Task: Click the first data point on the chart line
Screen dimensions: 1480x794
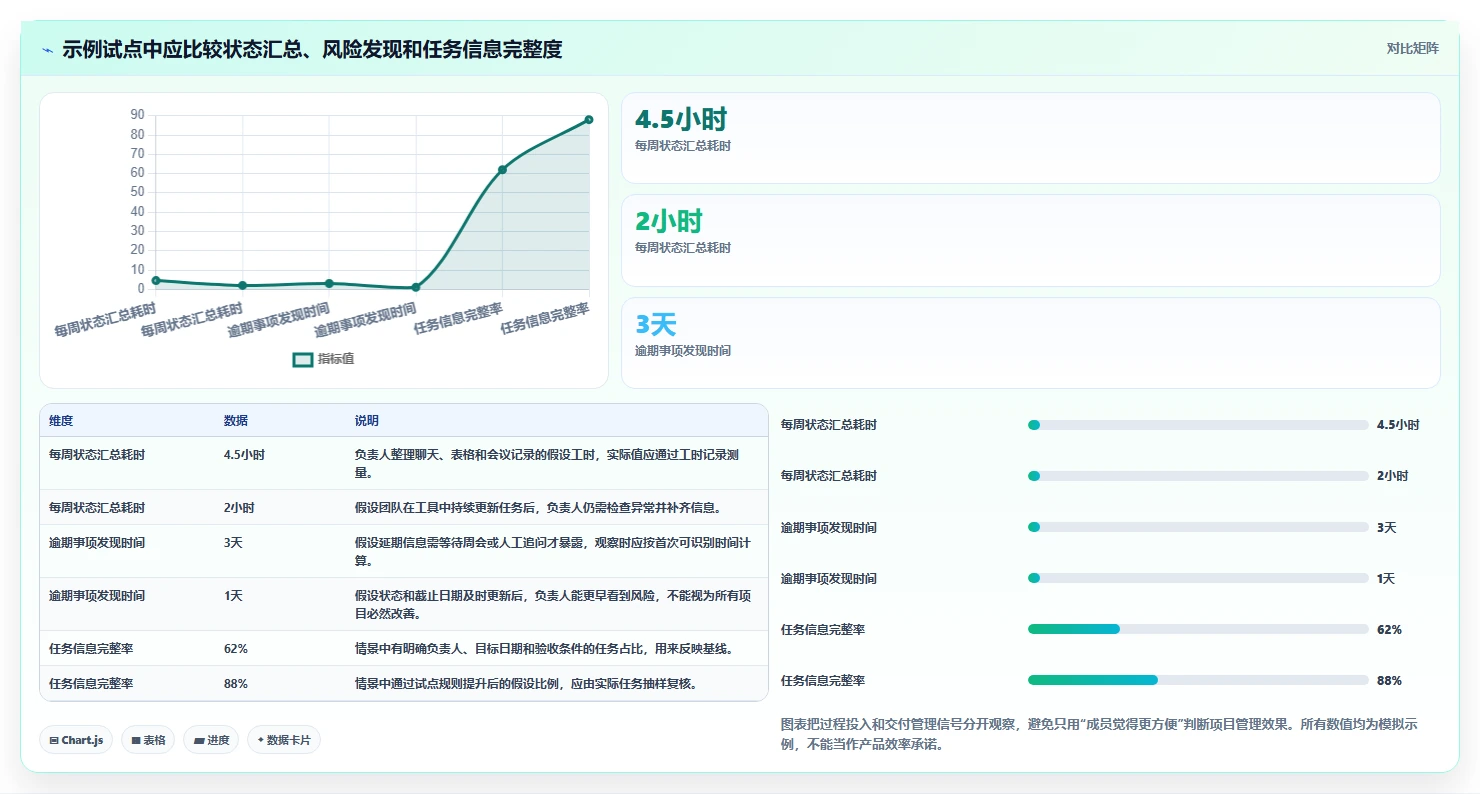Action: pos(156,281)
